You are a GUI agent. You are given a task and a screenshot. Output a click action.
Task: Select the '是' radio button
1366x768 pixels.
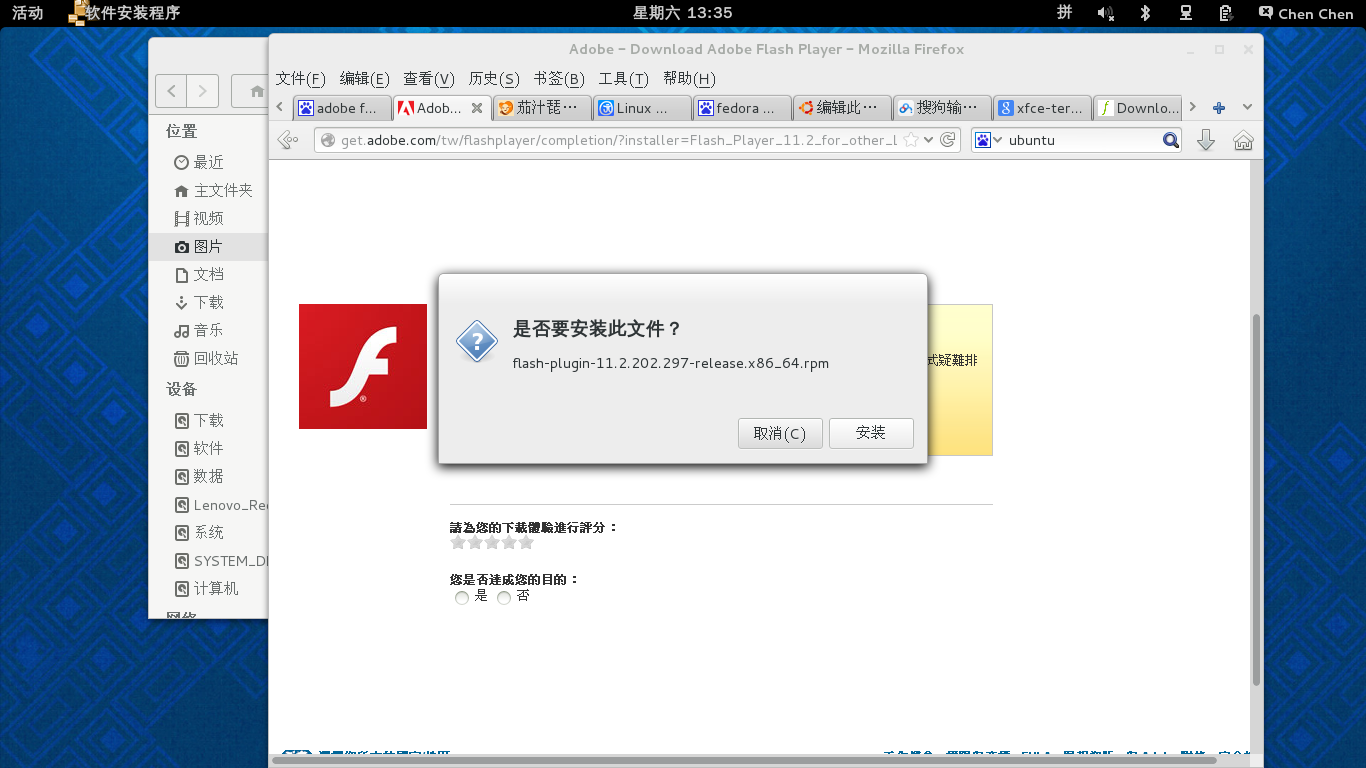tap(462, 598)
